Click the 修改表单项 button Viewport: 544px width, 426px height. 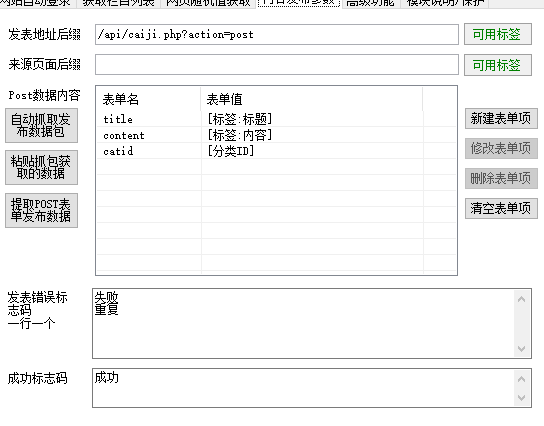tap(501, 148)
